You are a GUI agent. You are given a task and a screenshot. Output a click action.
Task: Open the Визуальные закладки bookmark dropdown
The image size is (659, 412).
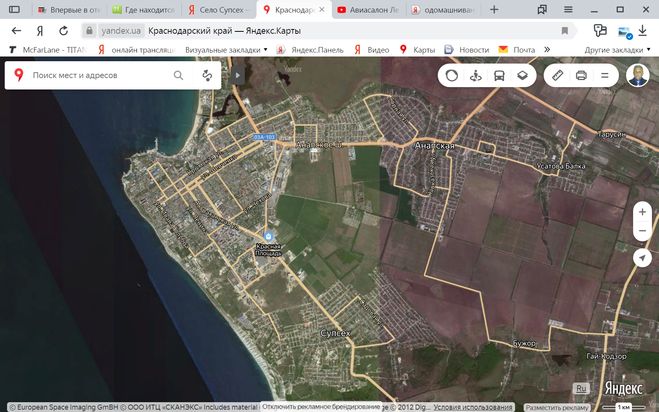pyautogui.click(x=226, y=49)
